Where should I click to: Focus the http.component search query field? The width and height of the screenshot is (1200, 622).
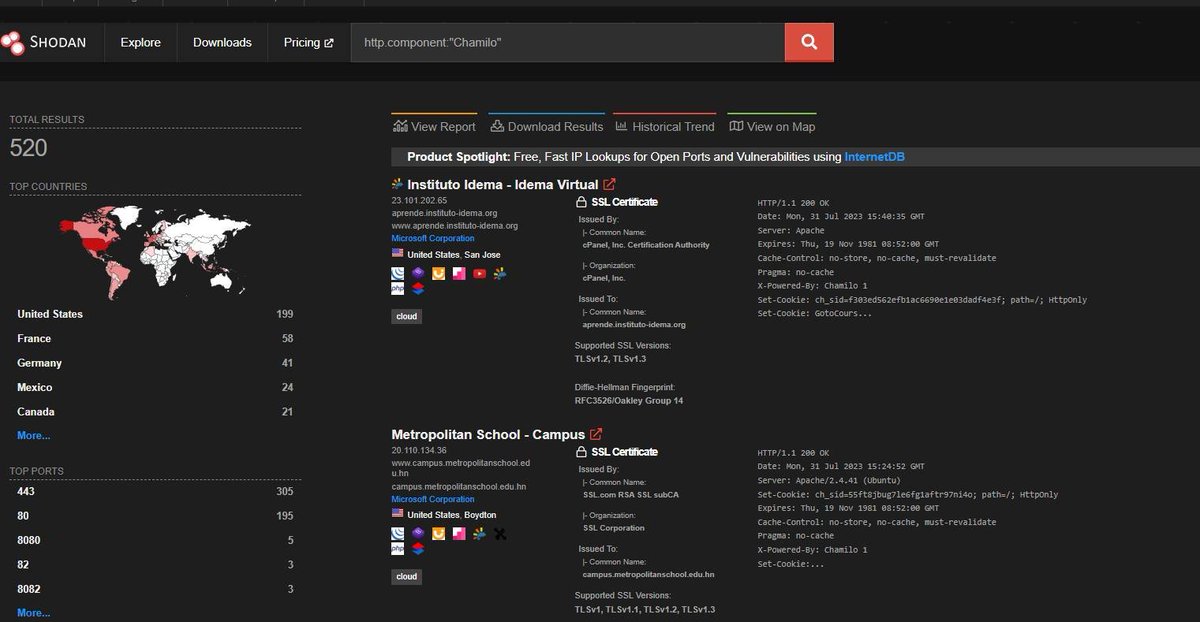[567, 43]
